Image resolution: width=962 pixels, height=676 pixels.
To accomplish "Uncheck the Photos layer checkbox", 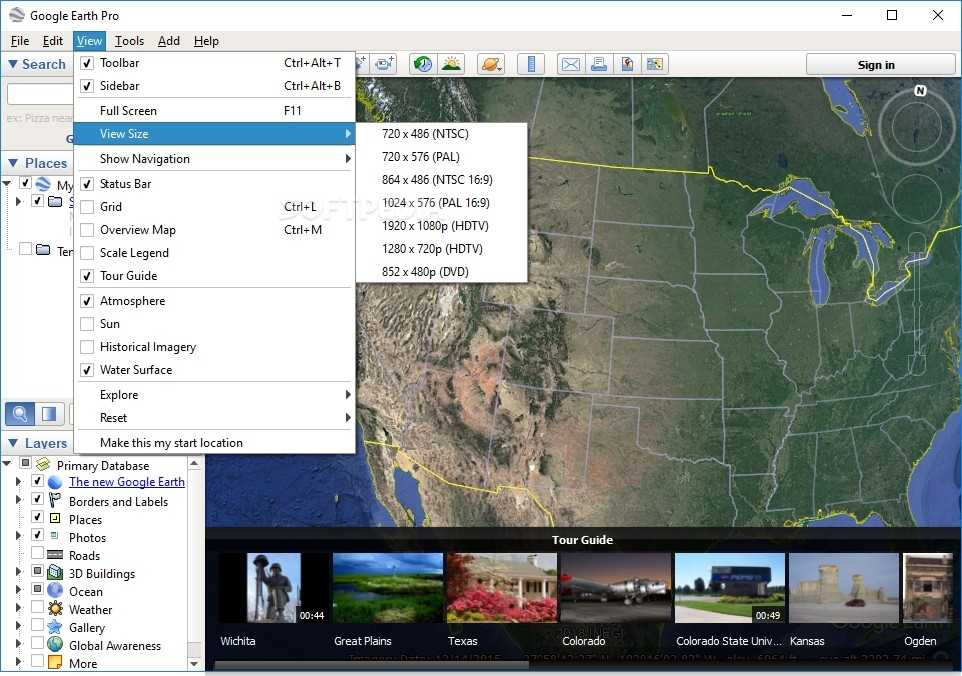I will pyautogui.click(x=37, y=535).
